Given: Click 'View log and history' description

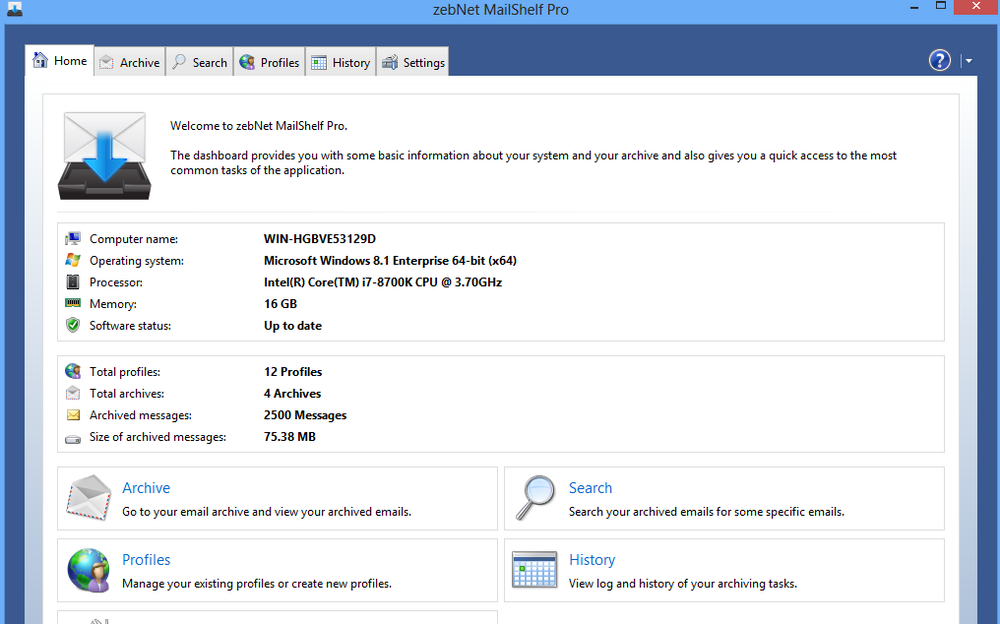Looking at the screenshot, I should point(683,583).
